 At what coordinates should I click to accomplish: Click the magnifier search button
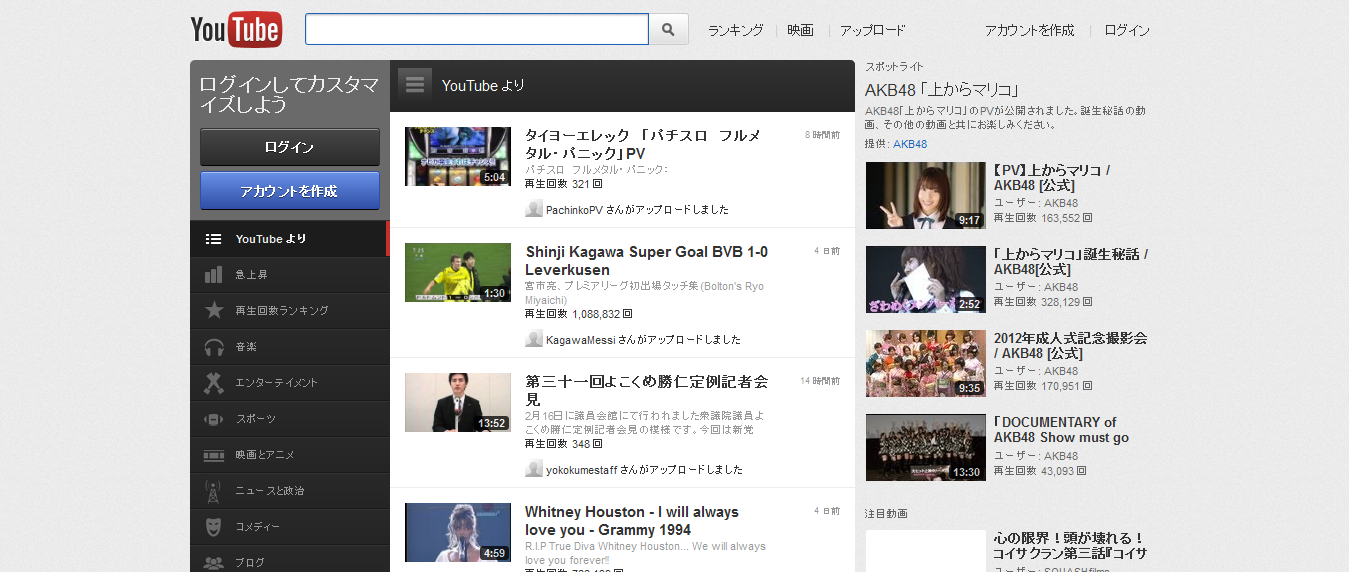click(669, 29)
